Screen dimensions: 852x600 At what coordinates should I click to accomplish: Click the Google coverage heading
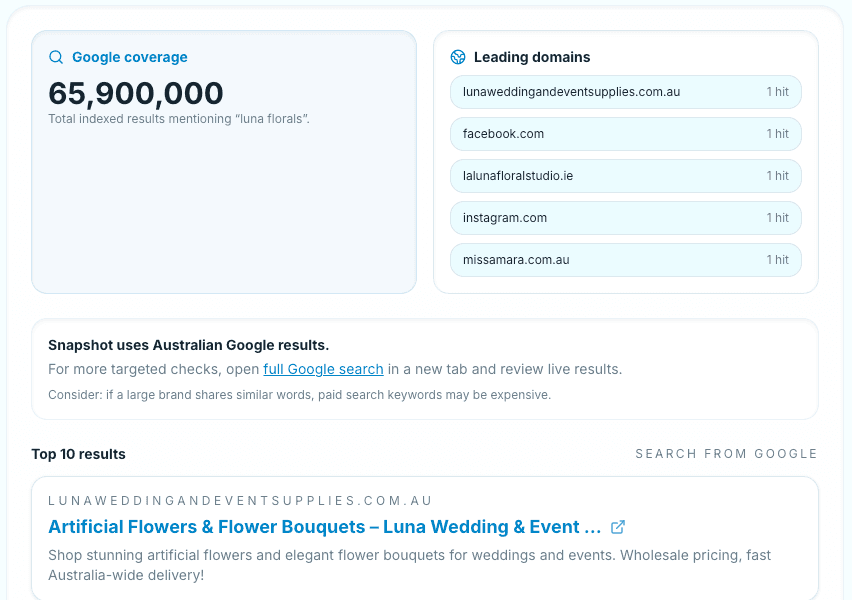(x=130, y=57)
